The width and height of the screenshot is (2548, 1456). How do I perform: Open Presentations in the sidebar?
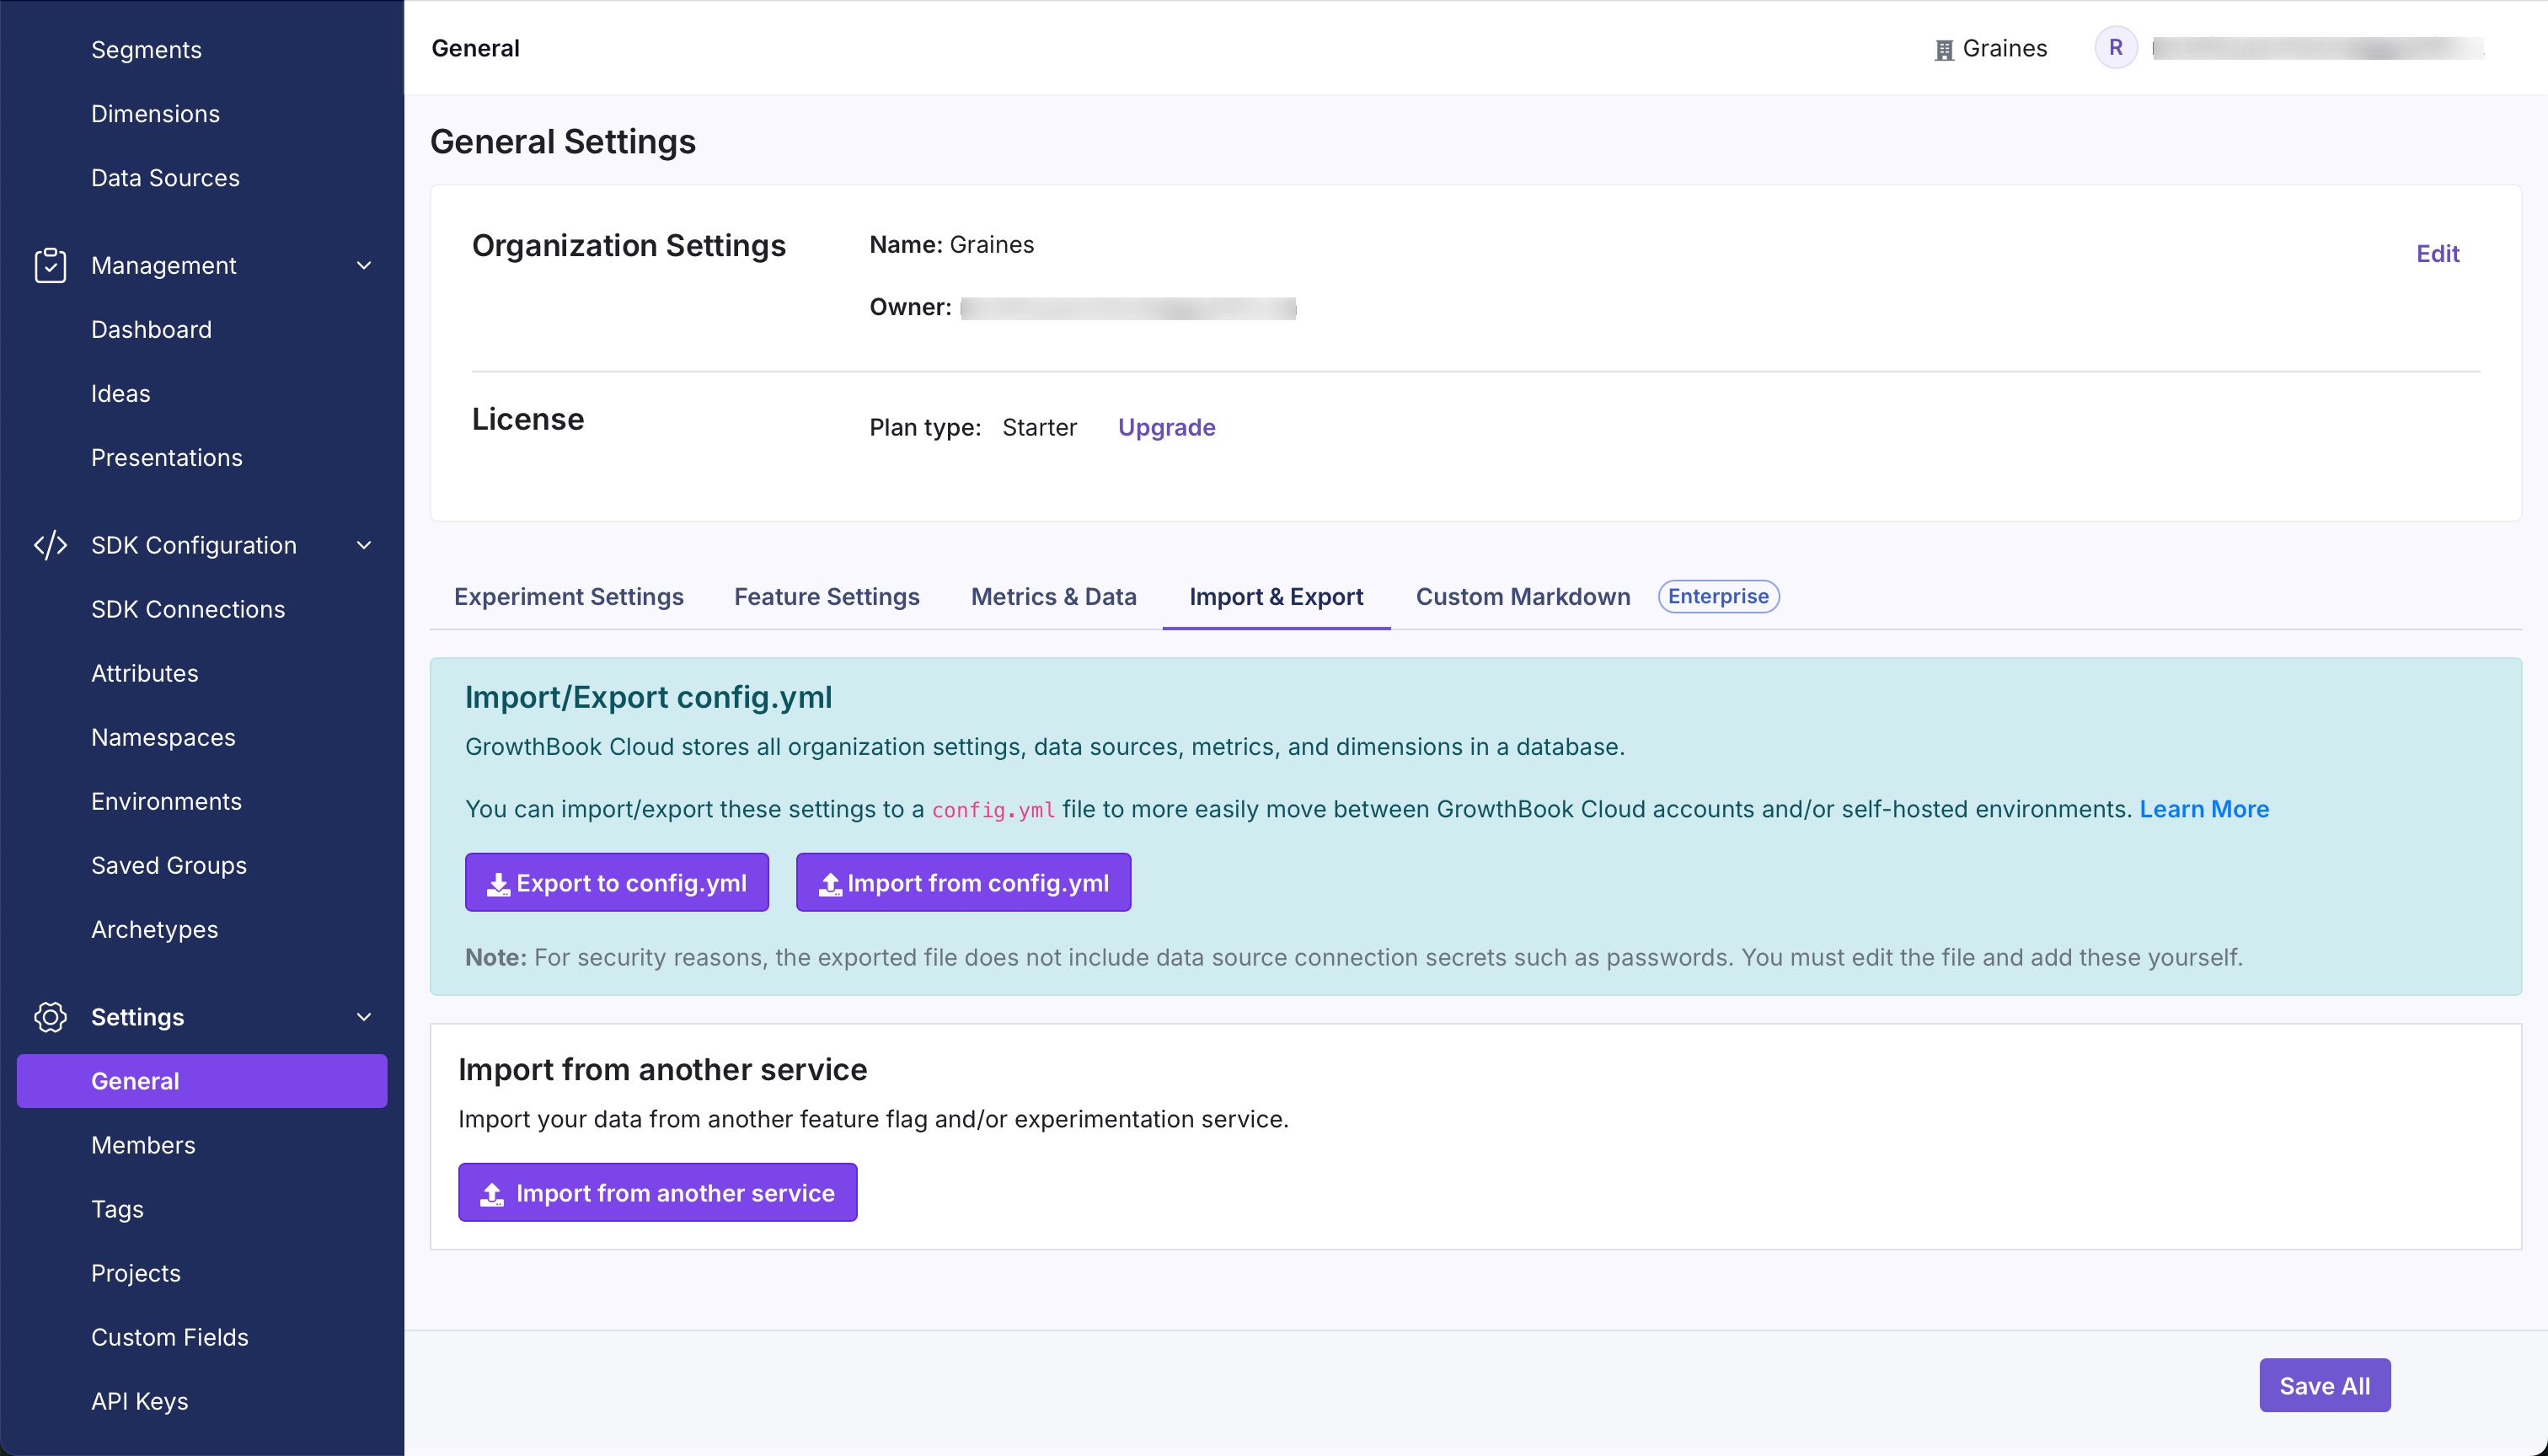[x=166, y=457]
